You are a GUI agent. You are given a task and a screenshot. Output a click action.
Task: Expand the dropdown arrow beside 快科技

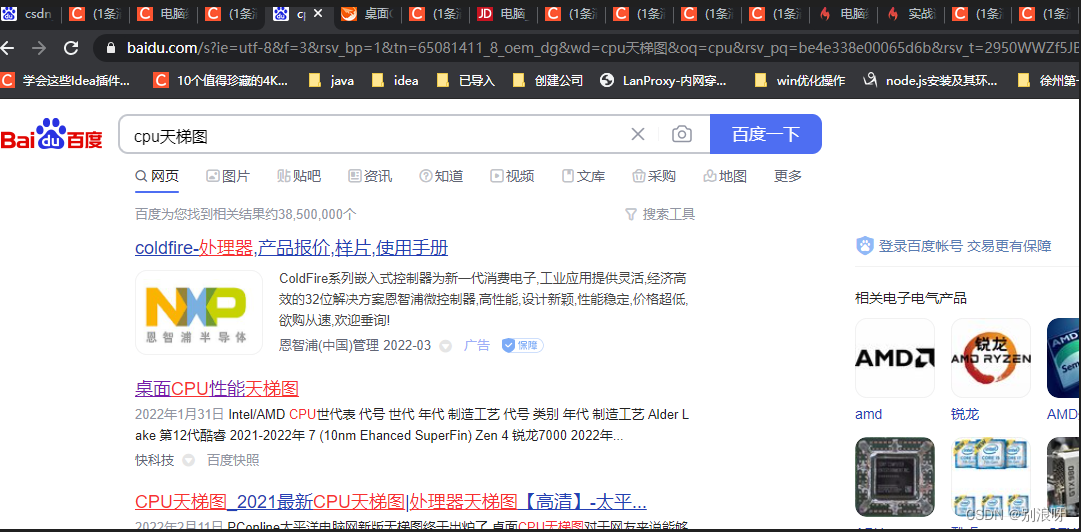click(x=188, y=460)
